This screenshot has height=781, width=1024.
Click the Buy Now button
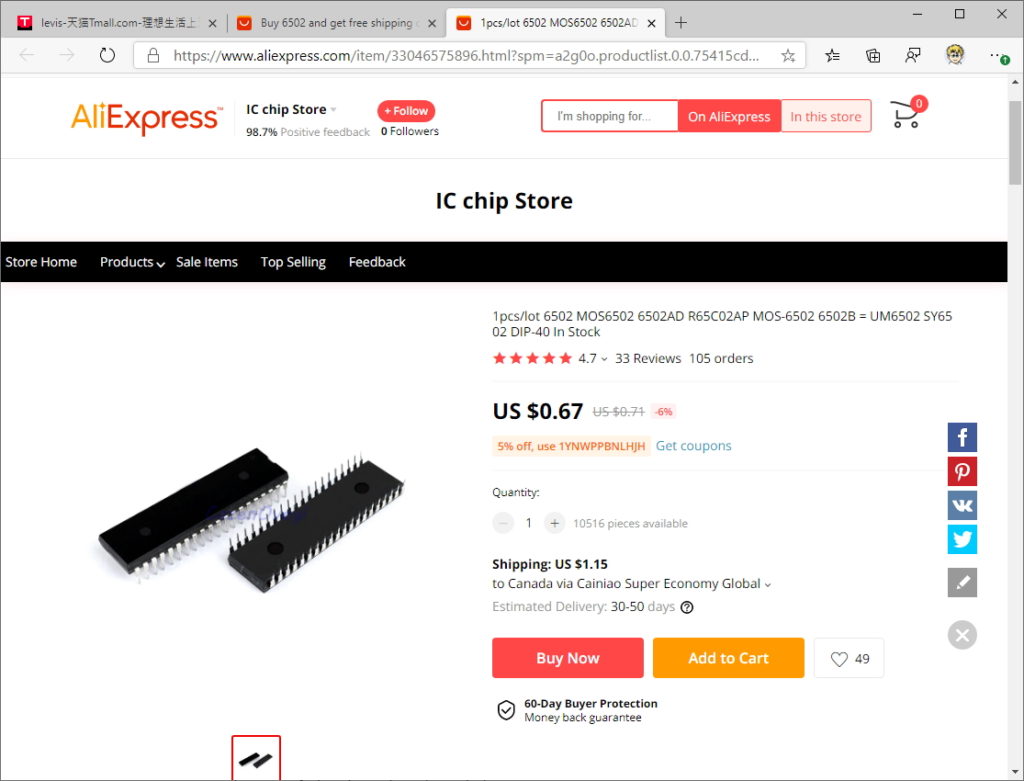(x=568, y=658)
